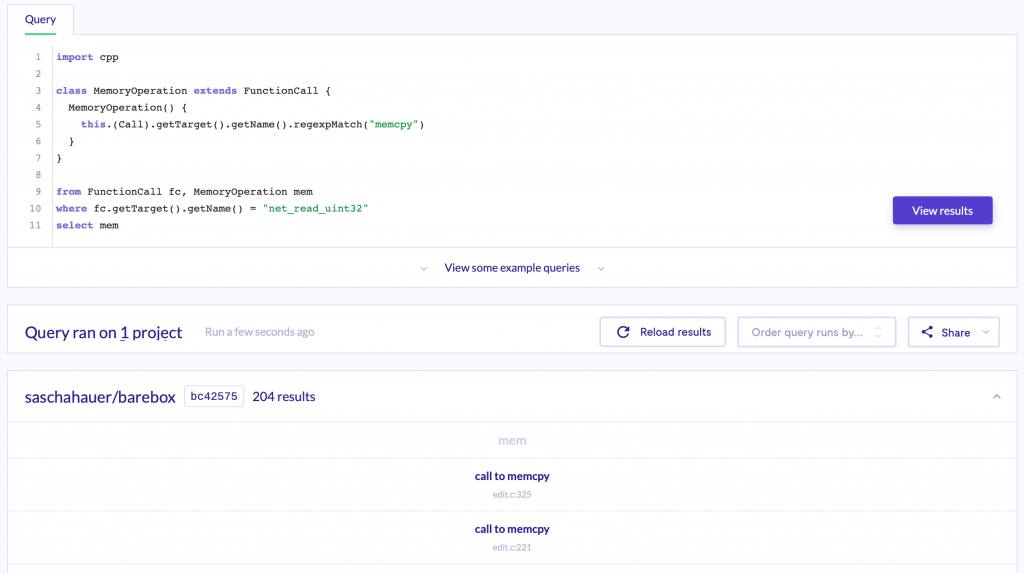Open the Order query runs by dropdown
The width and height of the screenshot is (1024, 573).
(816, 332)
